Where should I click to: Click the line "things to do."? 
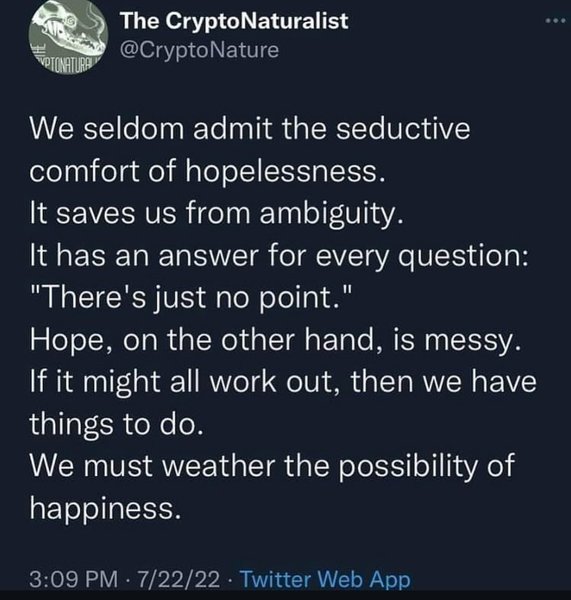click(116, 424)
